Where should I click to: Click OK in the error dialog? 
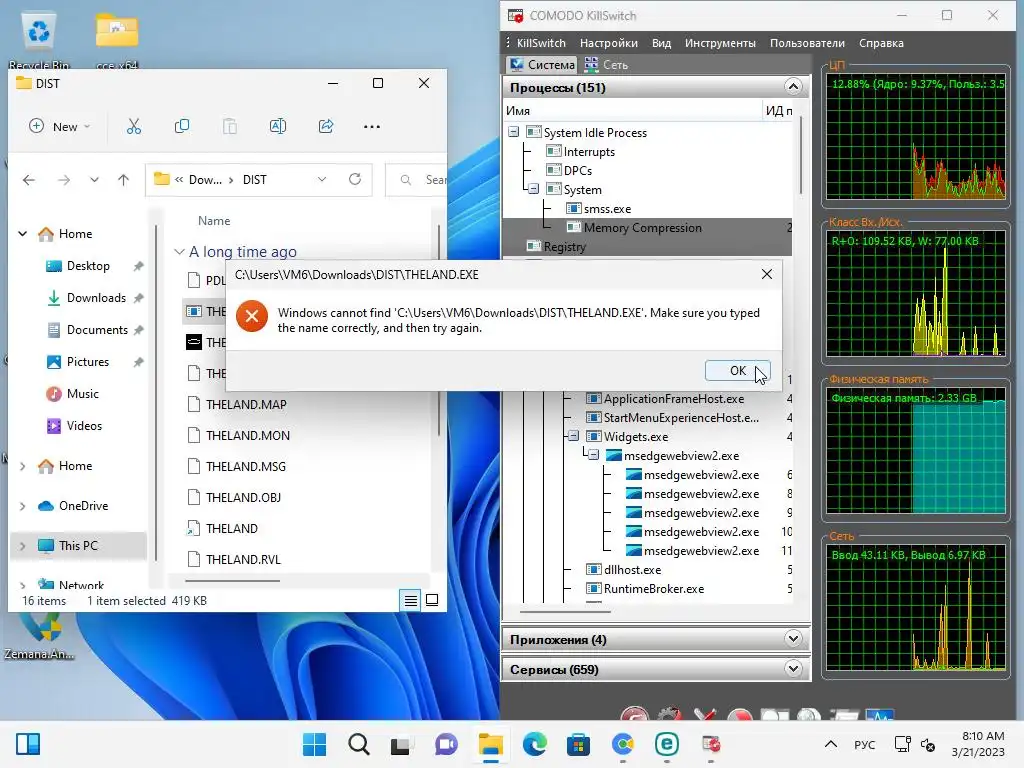pos(737,371)
